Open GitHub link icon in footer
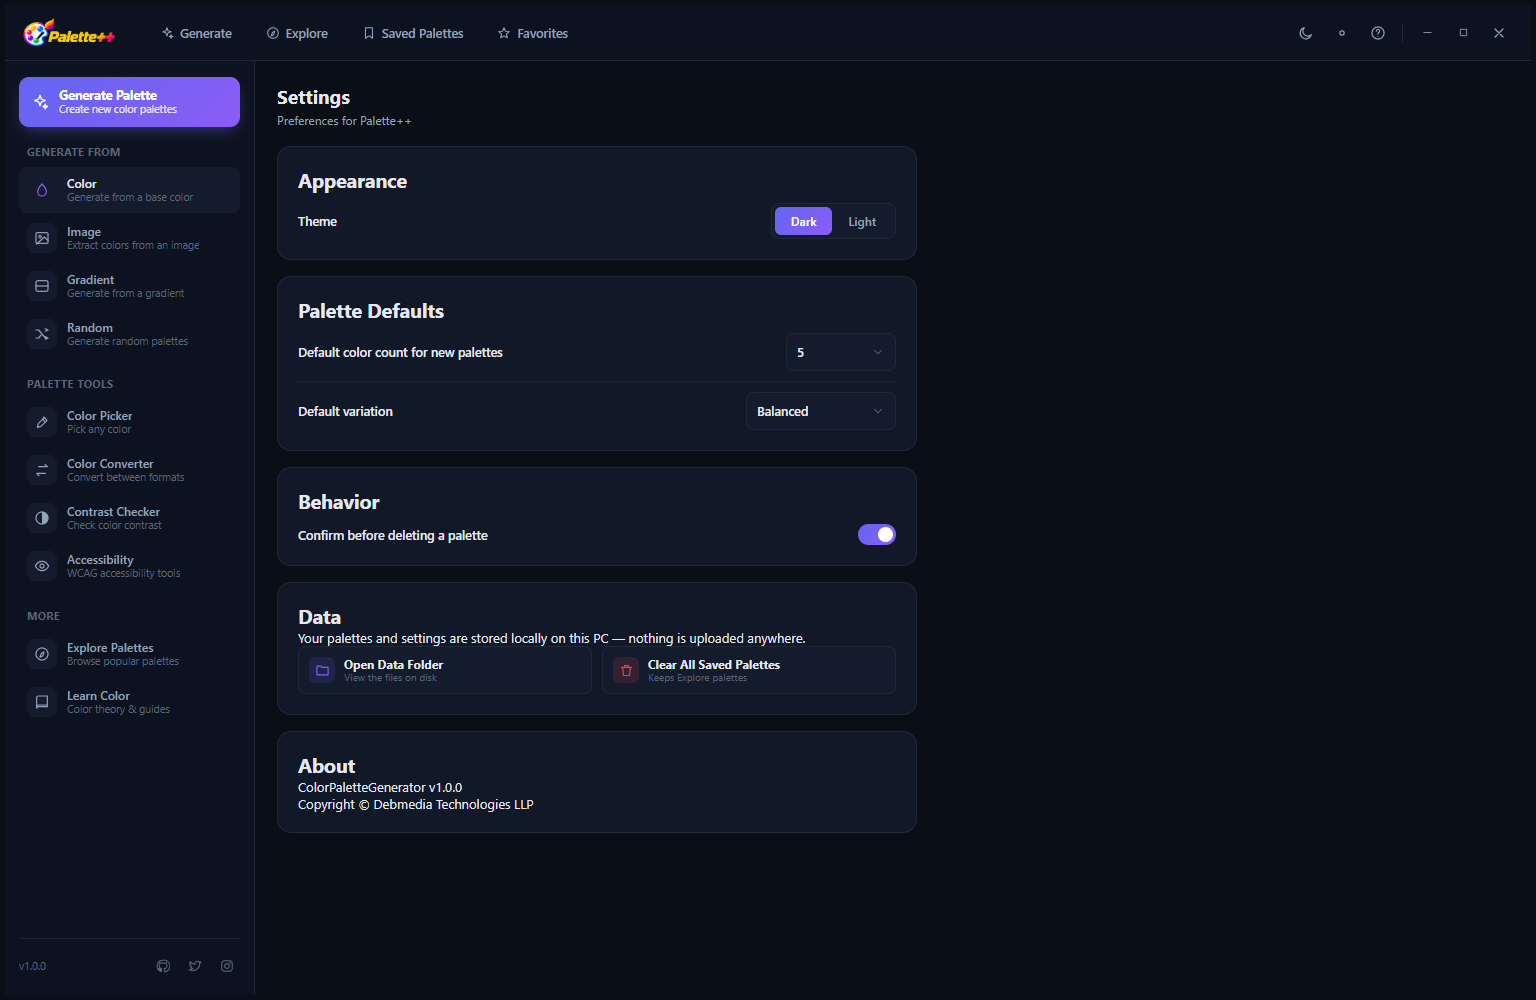The image size is (1536, 1000). pyautogui.click(x=163, y=966)
